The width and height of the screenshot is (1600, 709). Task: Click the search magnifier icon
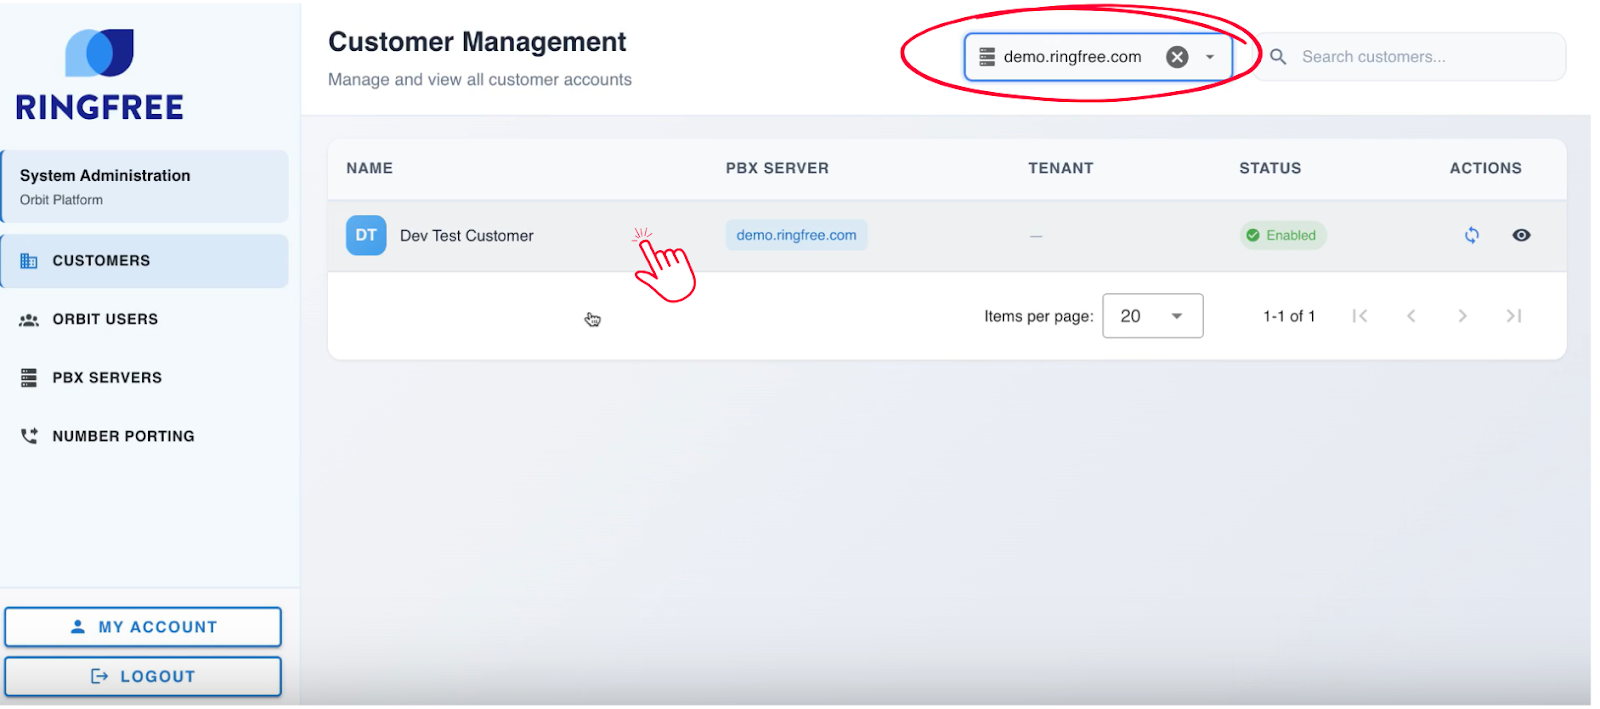(x=1278, y=57)
